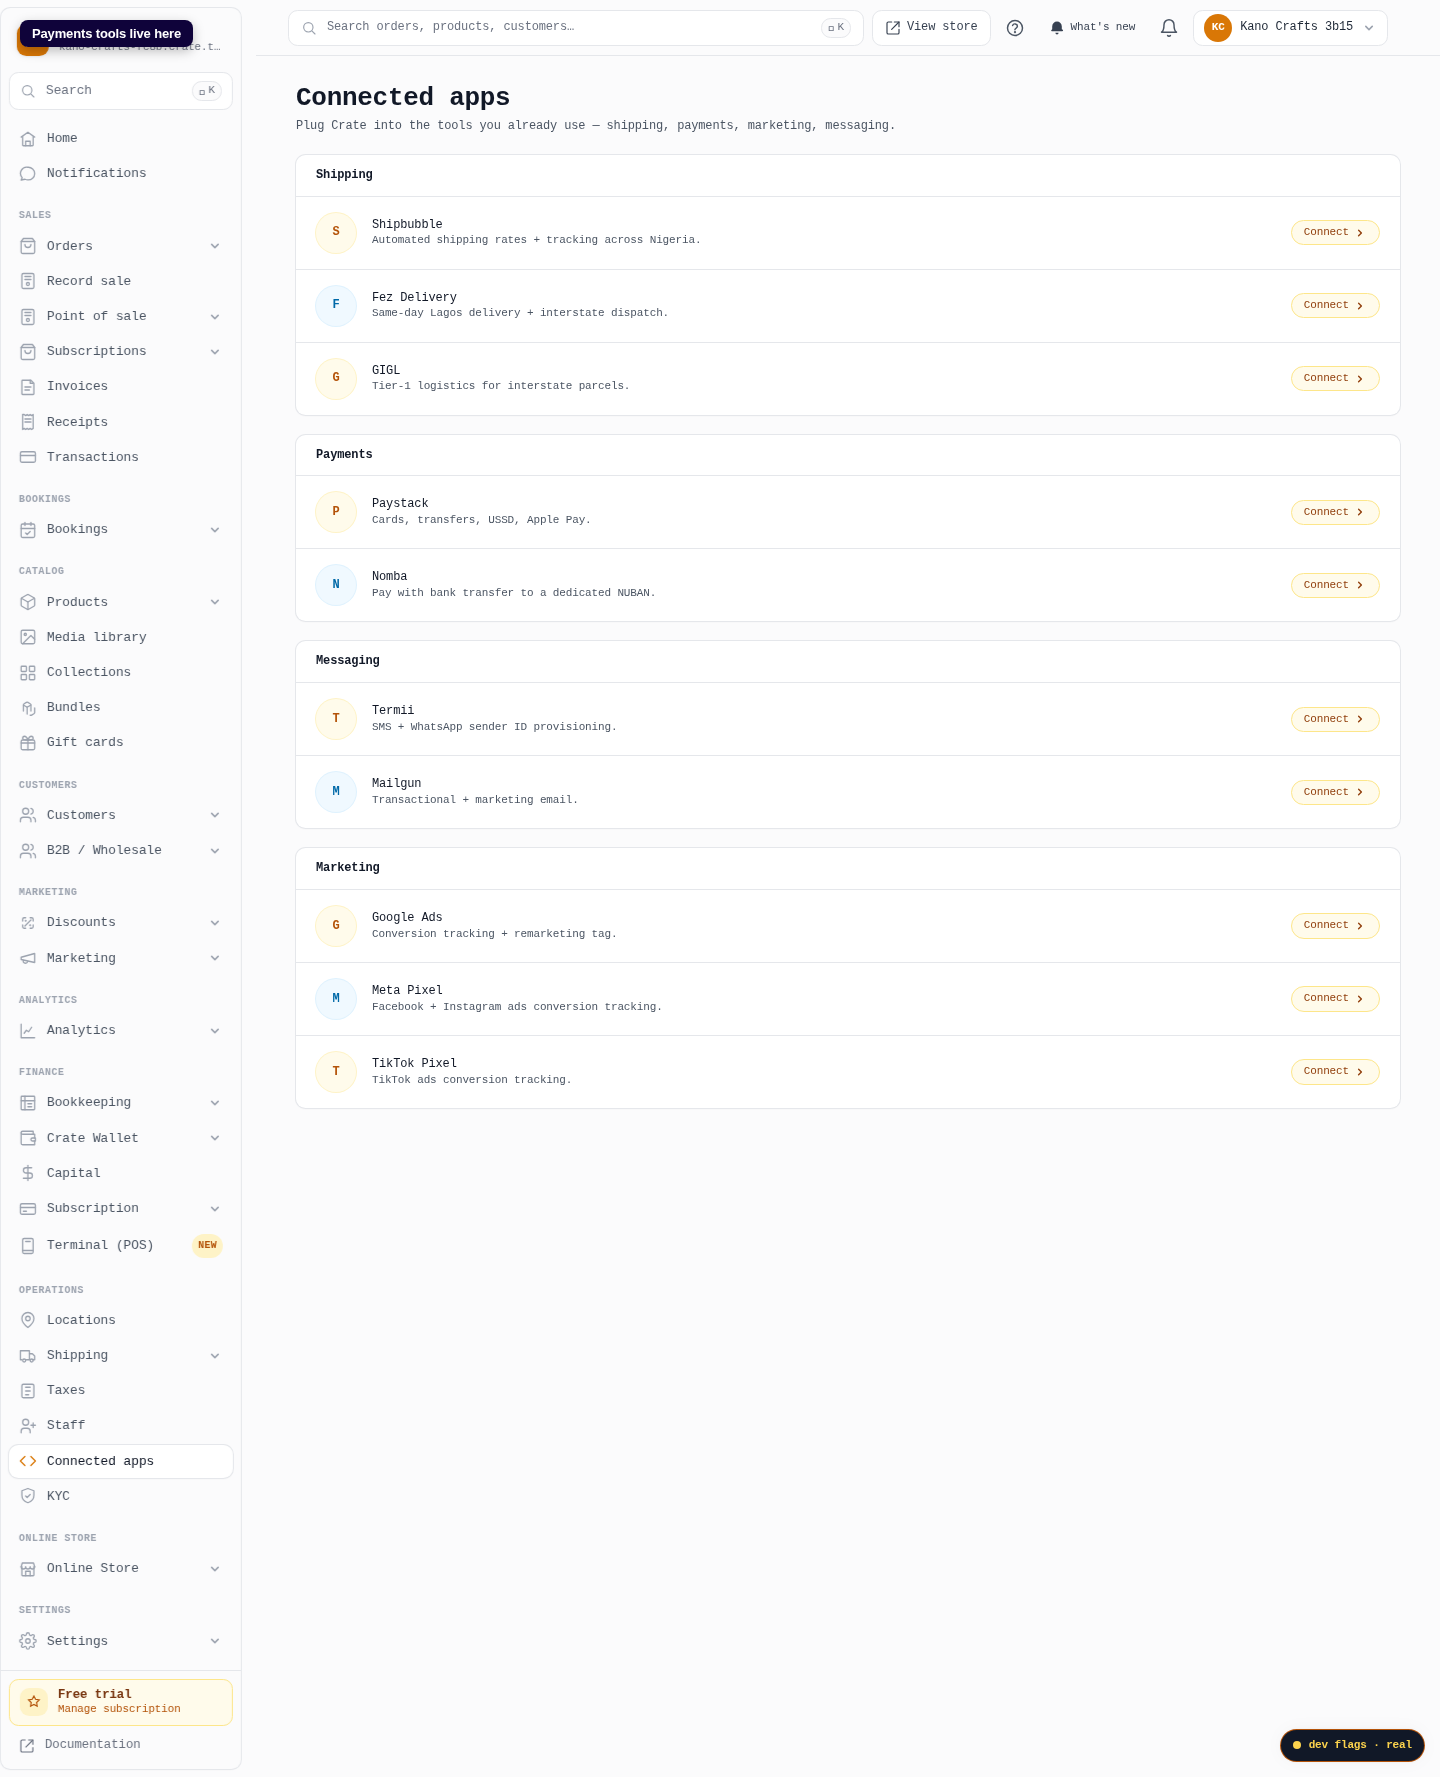Click the Staff person-add icon

[x=28, y=1426]
